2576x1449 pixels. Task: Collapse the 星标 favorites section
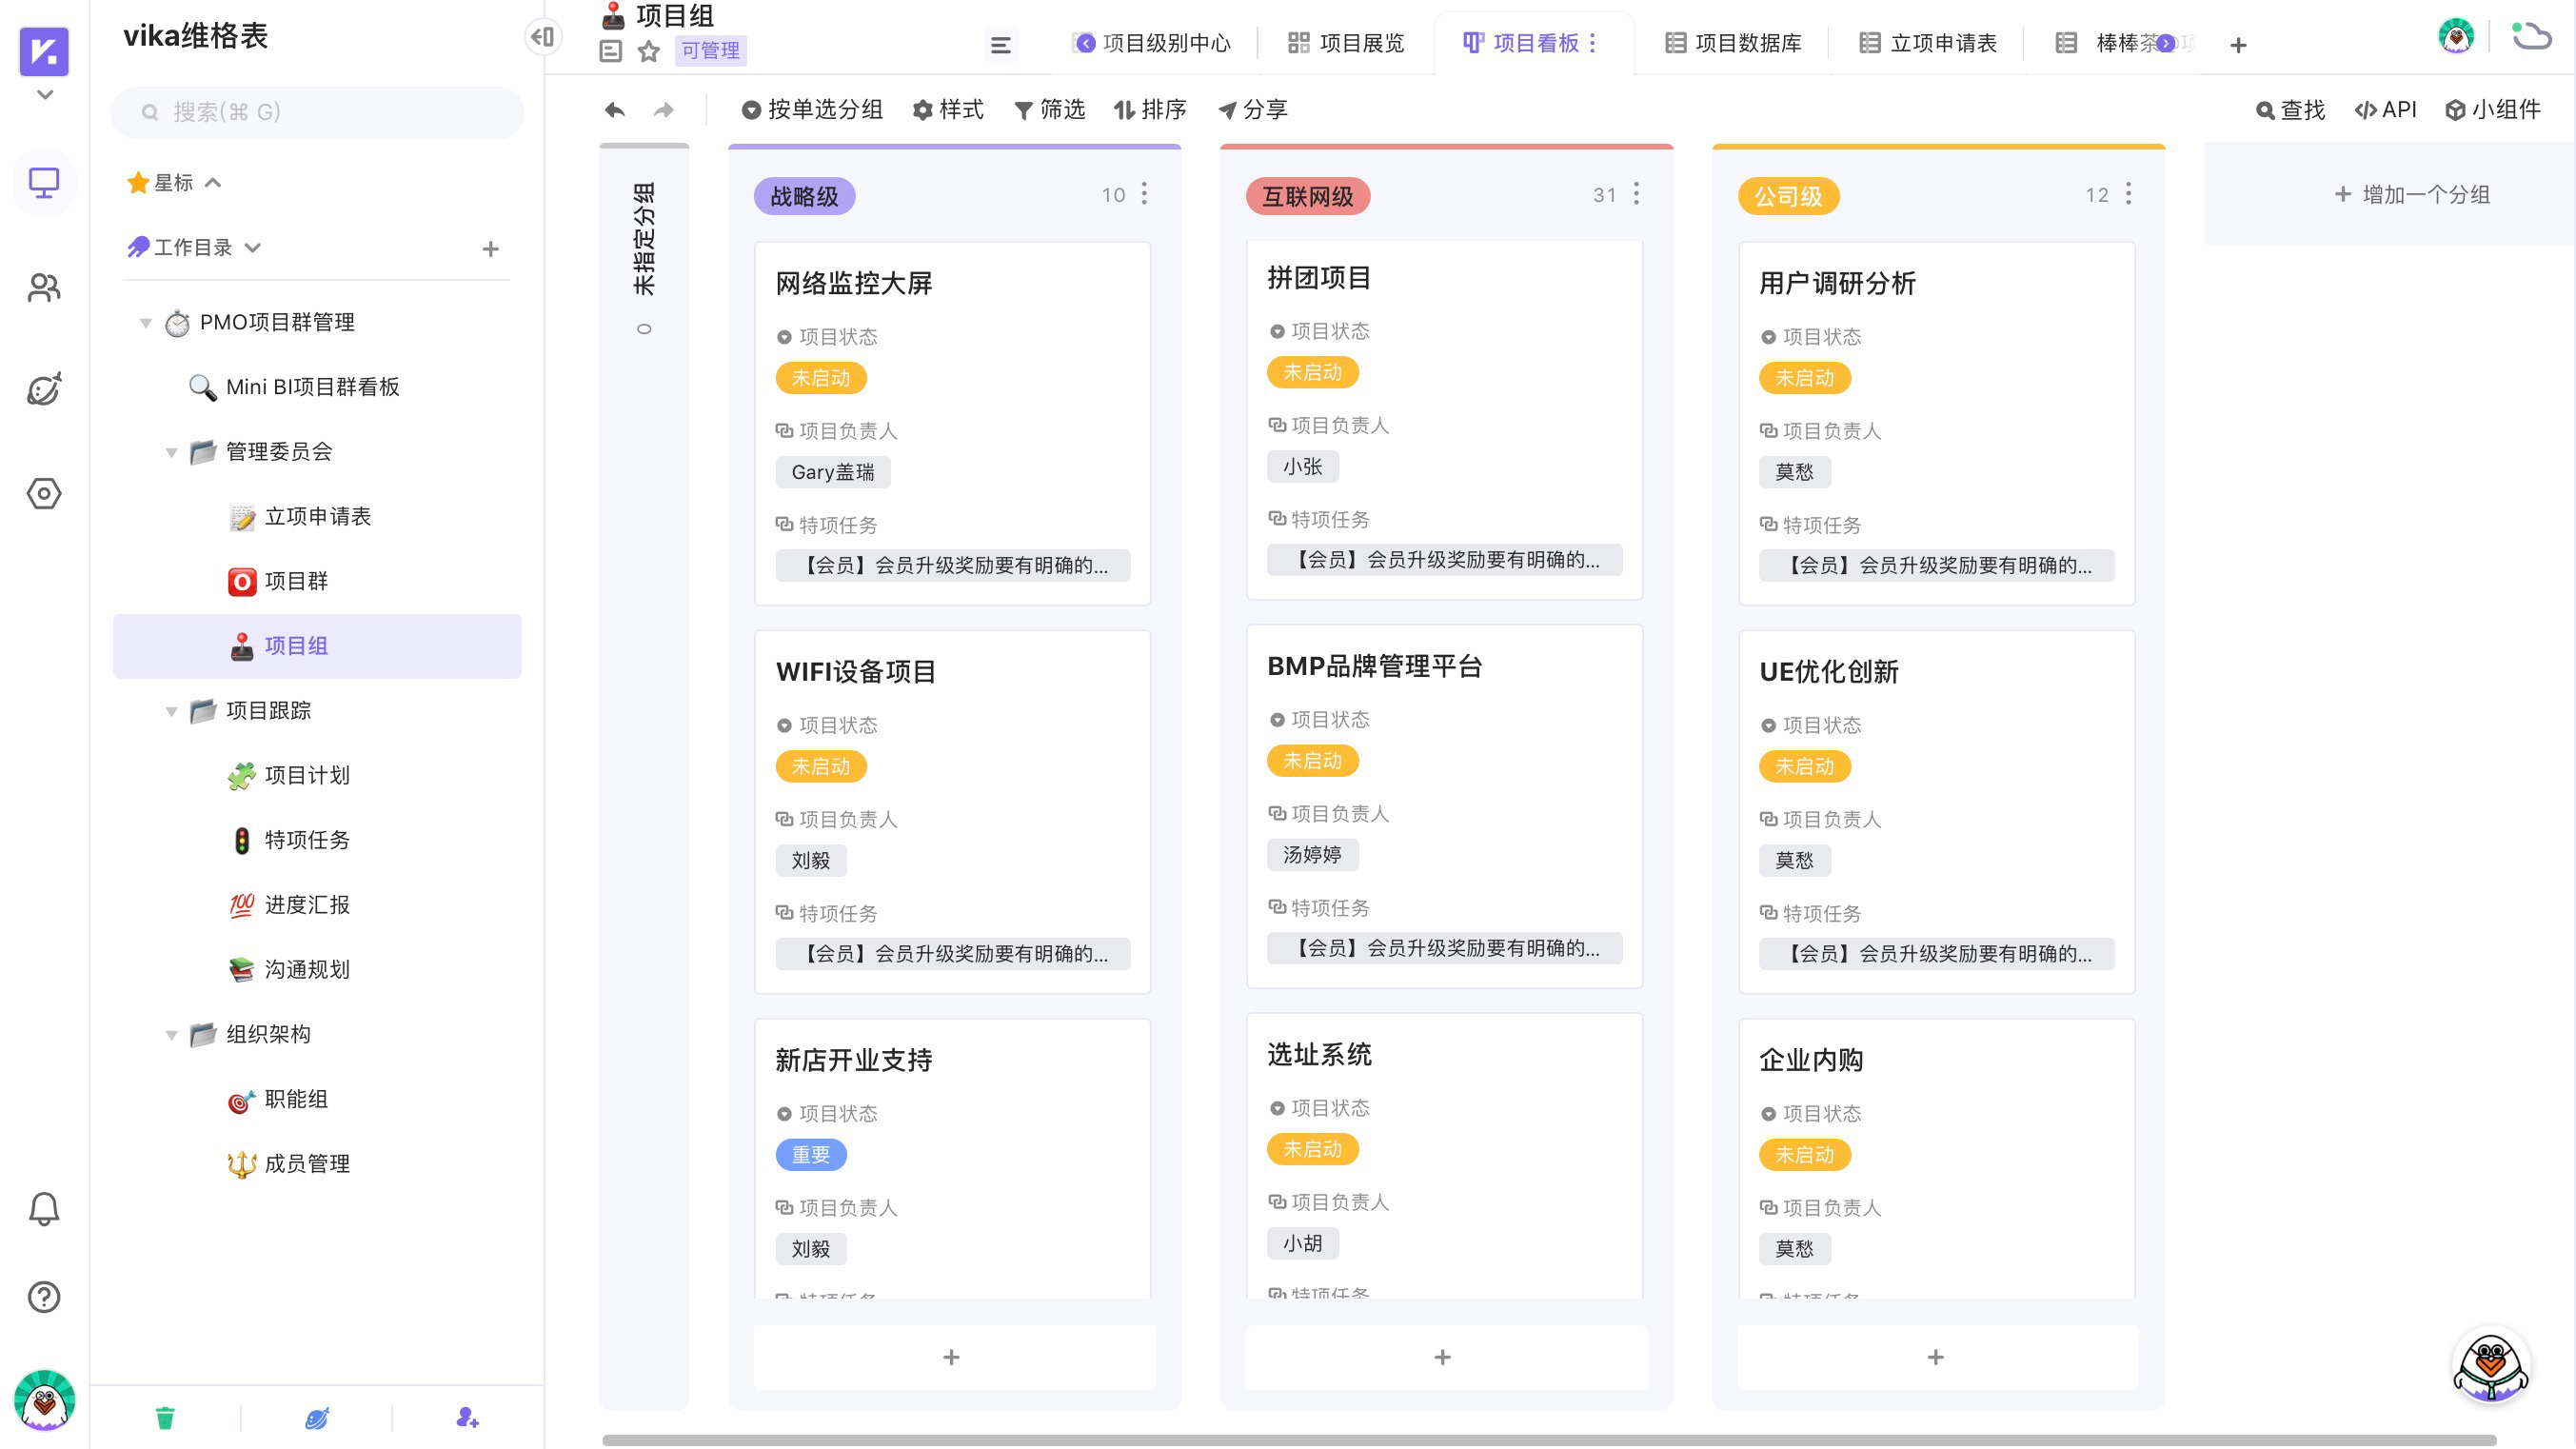pyautogui.click(x=213, y=183)
